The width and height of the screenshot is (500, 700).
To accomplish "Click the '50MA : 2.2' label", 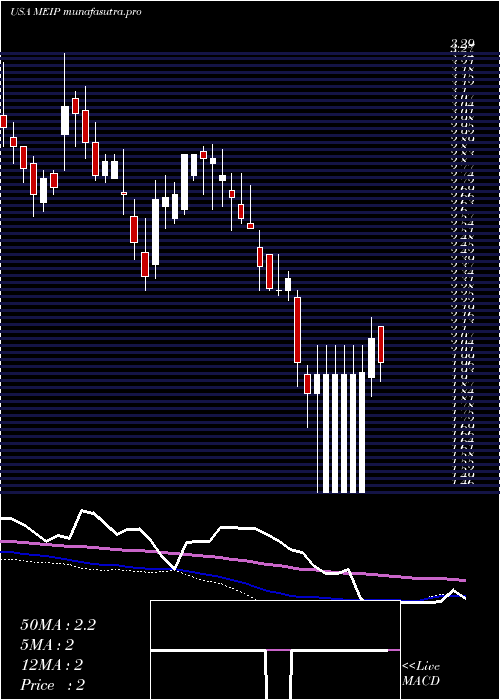I will click(x=58, y=625).
